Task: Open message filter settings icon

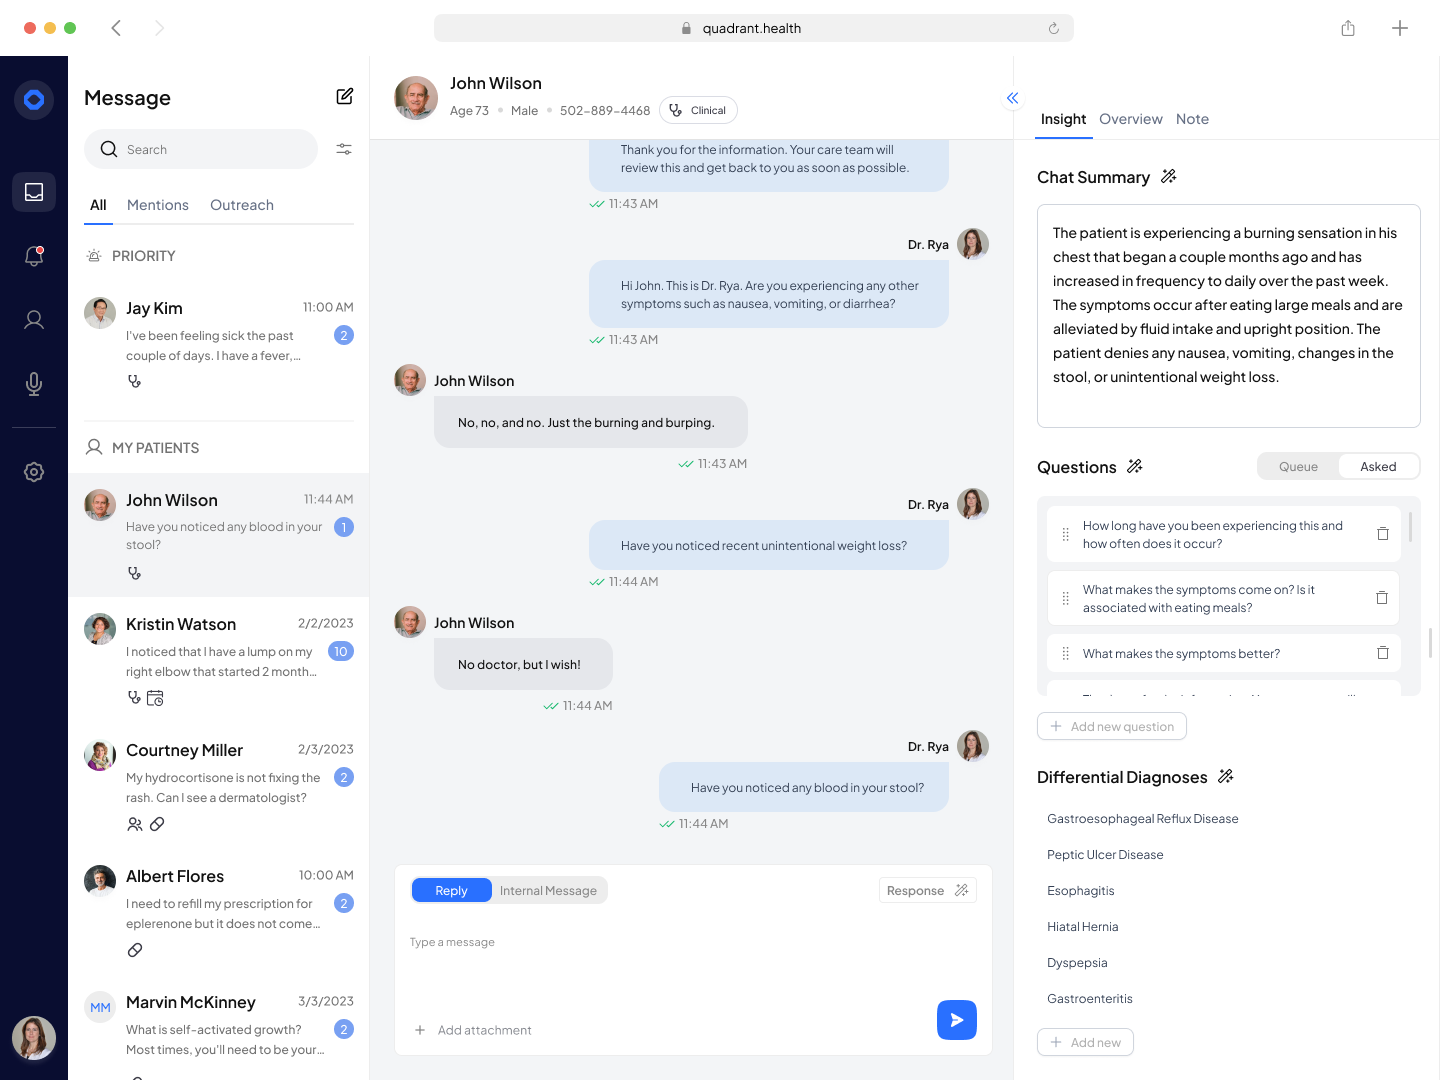Action: point(344,149)
